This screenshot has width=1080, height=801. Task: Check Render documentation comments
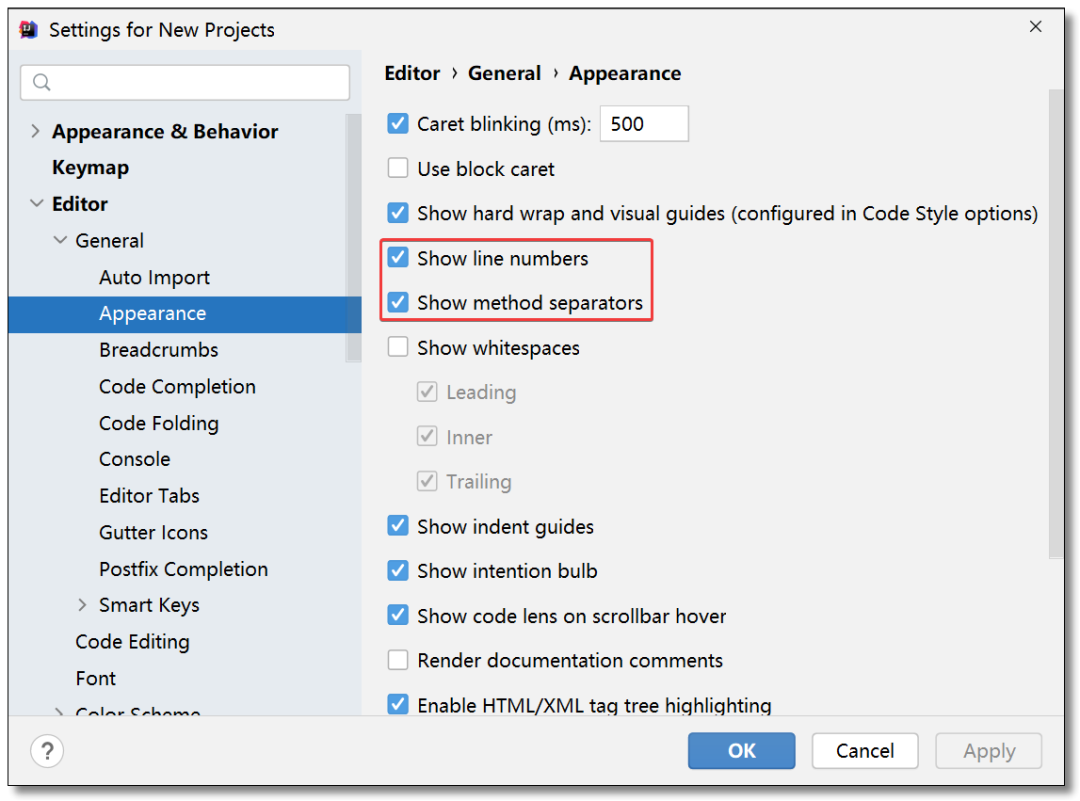[x=398, y=660]
